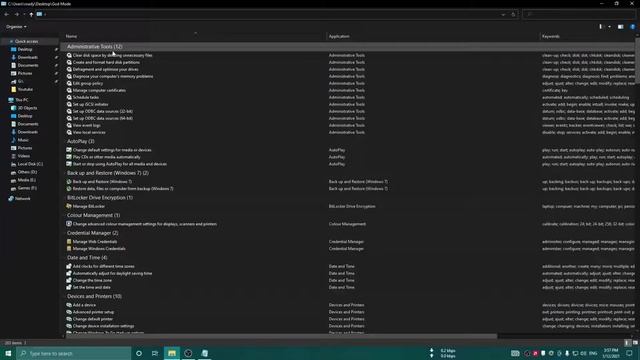Select Add clocks for different time zones

(103, 267)
